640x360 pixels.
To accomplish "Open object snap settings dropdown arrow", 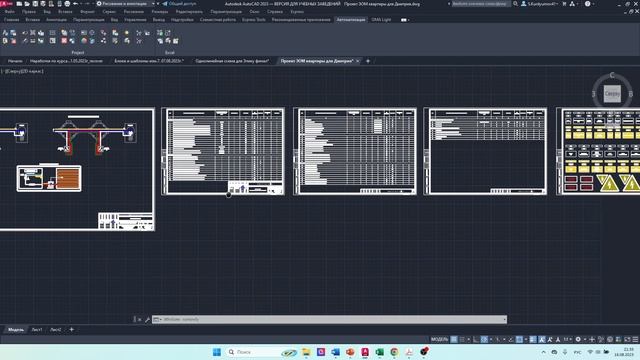I will pyautogui.click(x=526, y=339).
